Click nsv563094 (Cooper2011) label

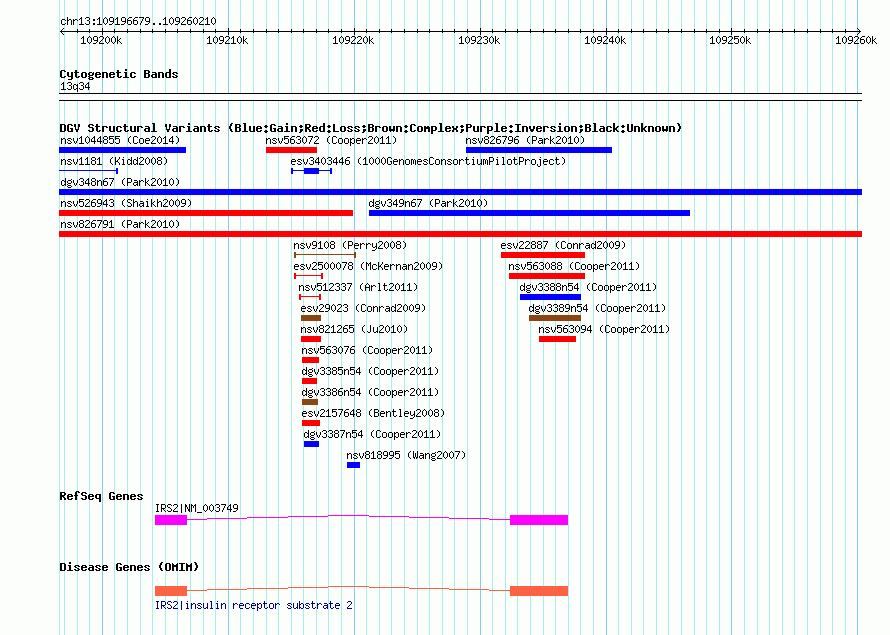604,329
